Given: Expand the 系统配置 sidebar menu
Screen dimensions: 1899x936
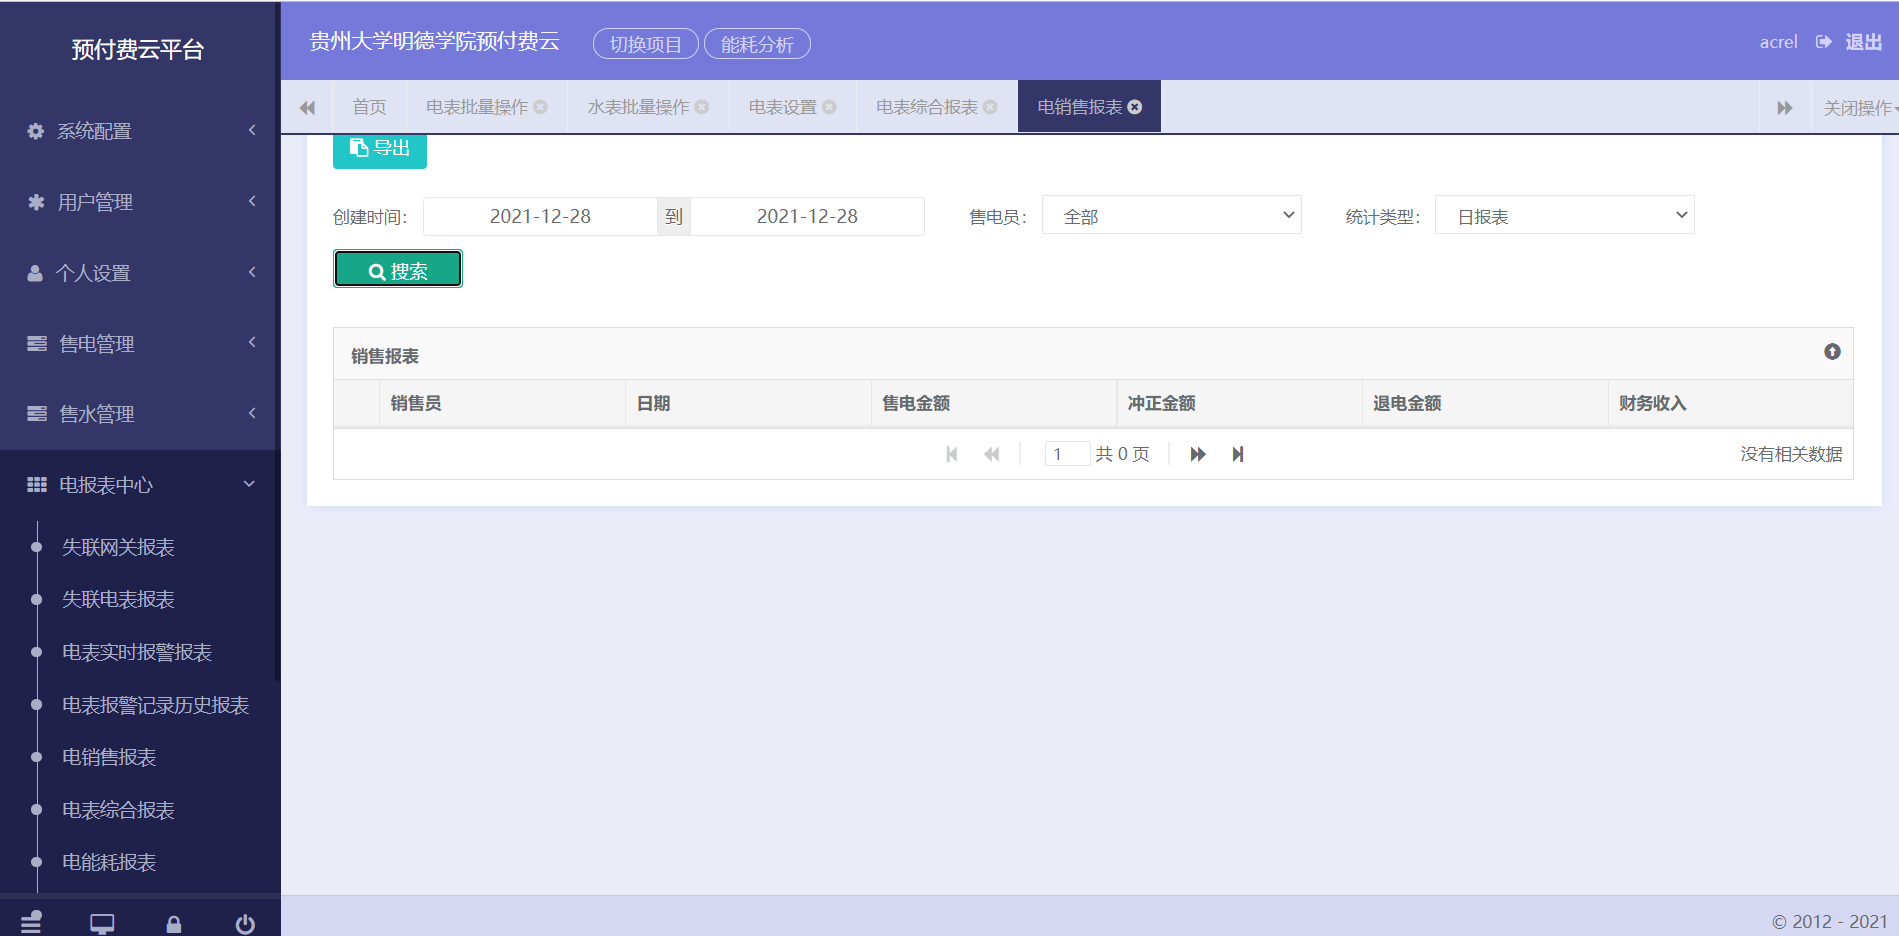Looking at the screenshot, I should pyautogui.click(x=140, y=131).
